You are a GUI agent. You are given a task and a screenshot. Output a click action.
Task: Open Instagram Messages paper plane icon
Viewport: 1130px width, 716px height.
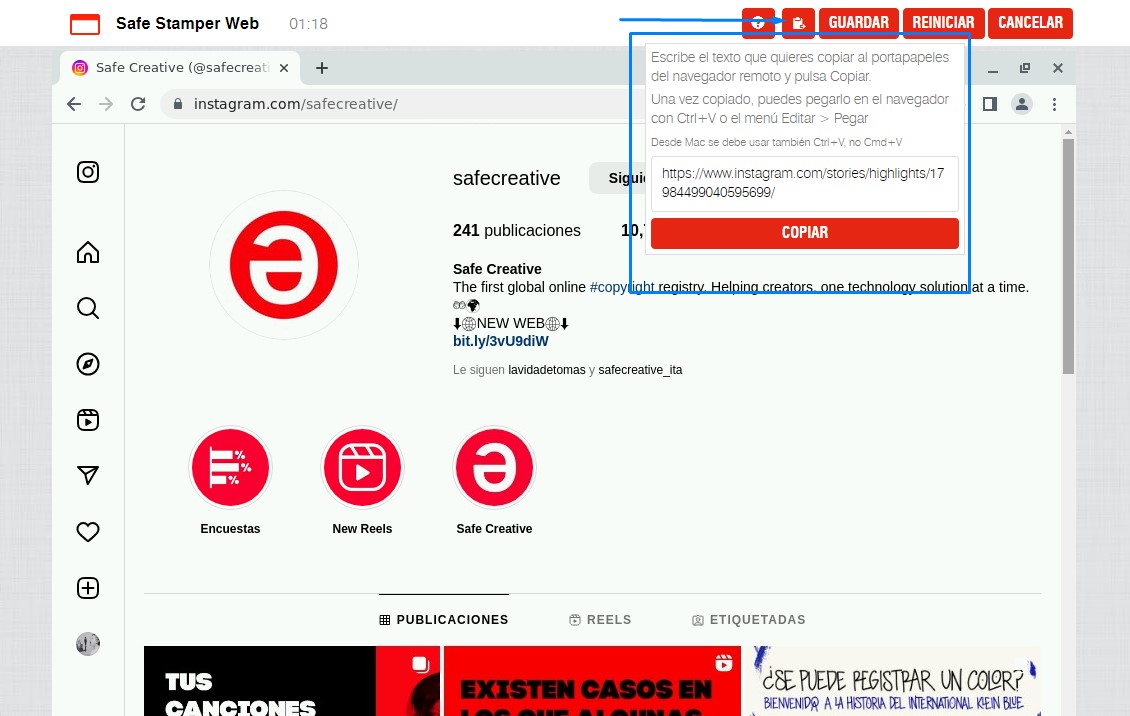pyautogui.click(x=88, y=475)
